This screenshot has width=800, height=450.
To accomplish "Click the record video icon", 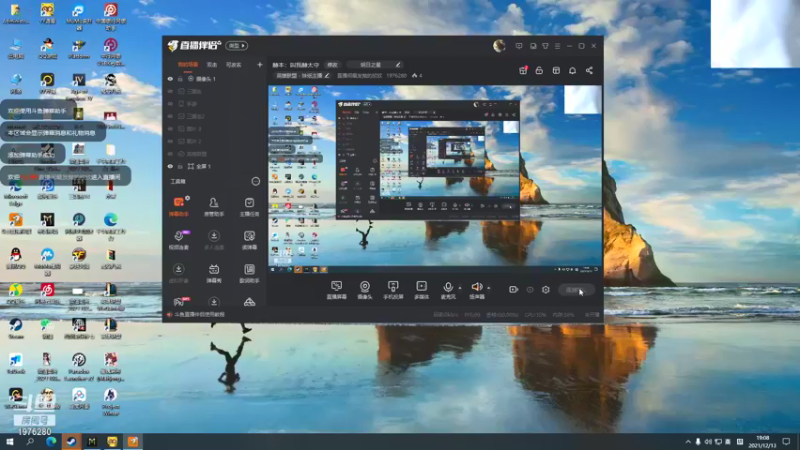I will pyautogui.click(x=513, y=289).
